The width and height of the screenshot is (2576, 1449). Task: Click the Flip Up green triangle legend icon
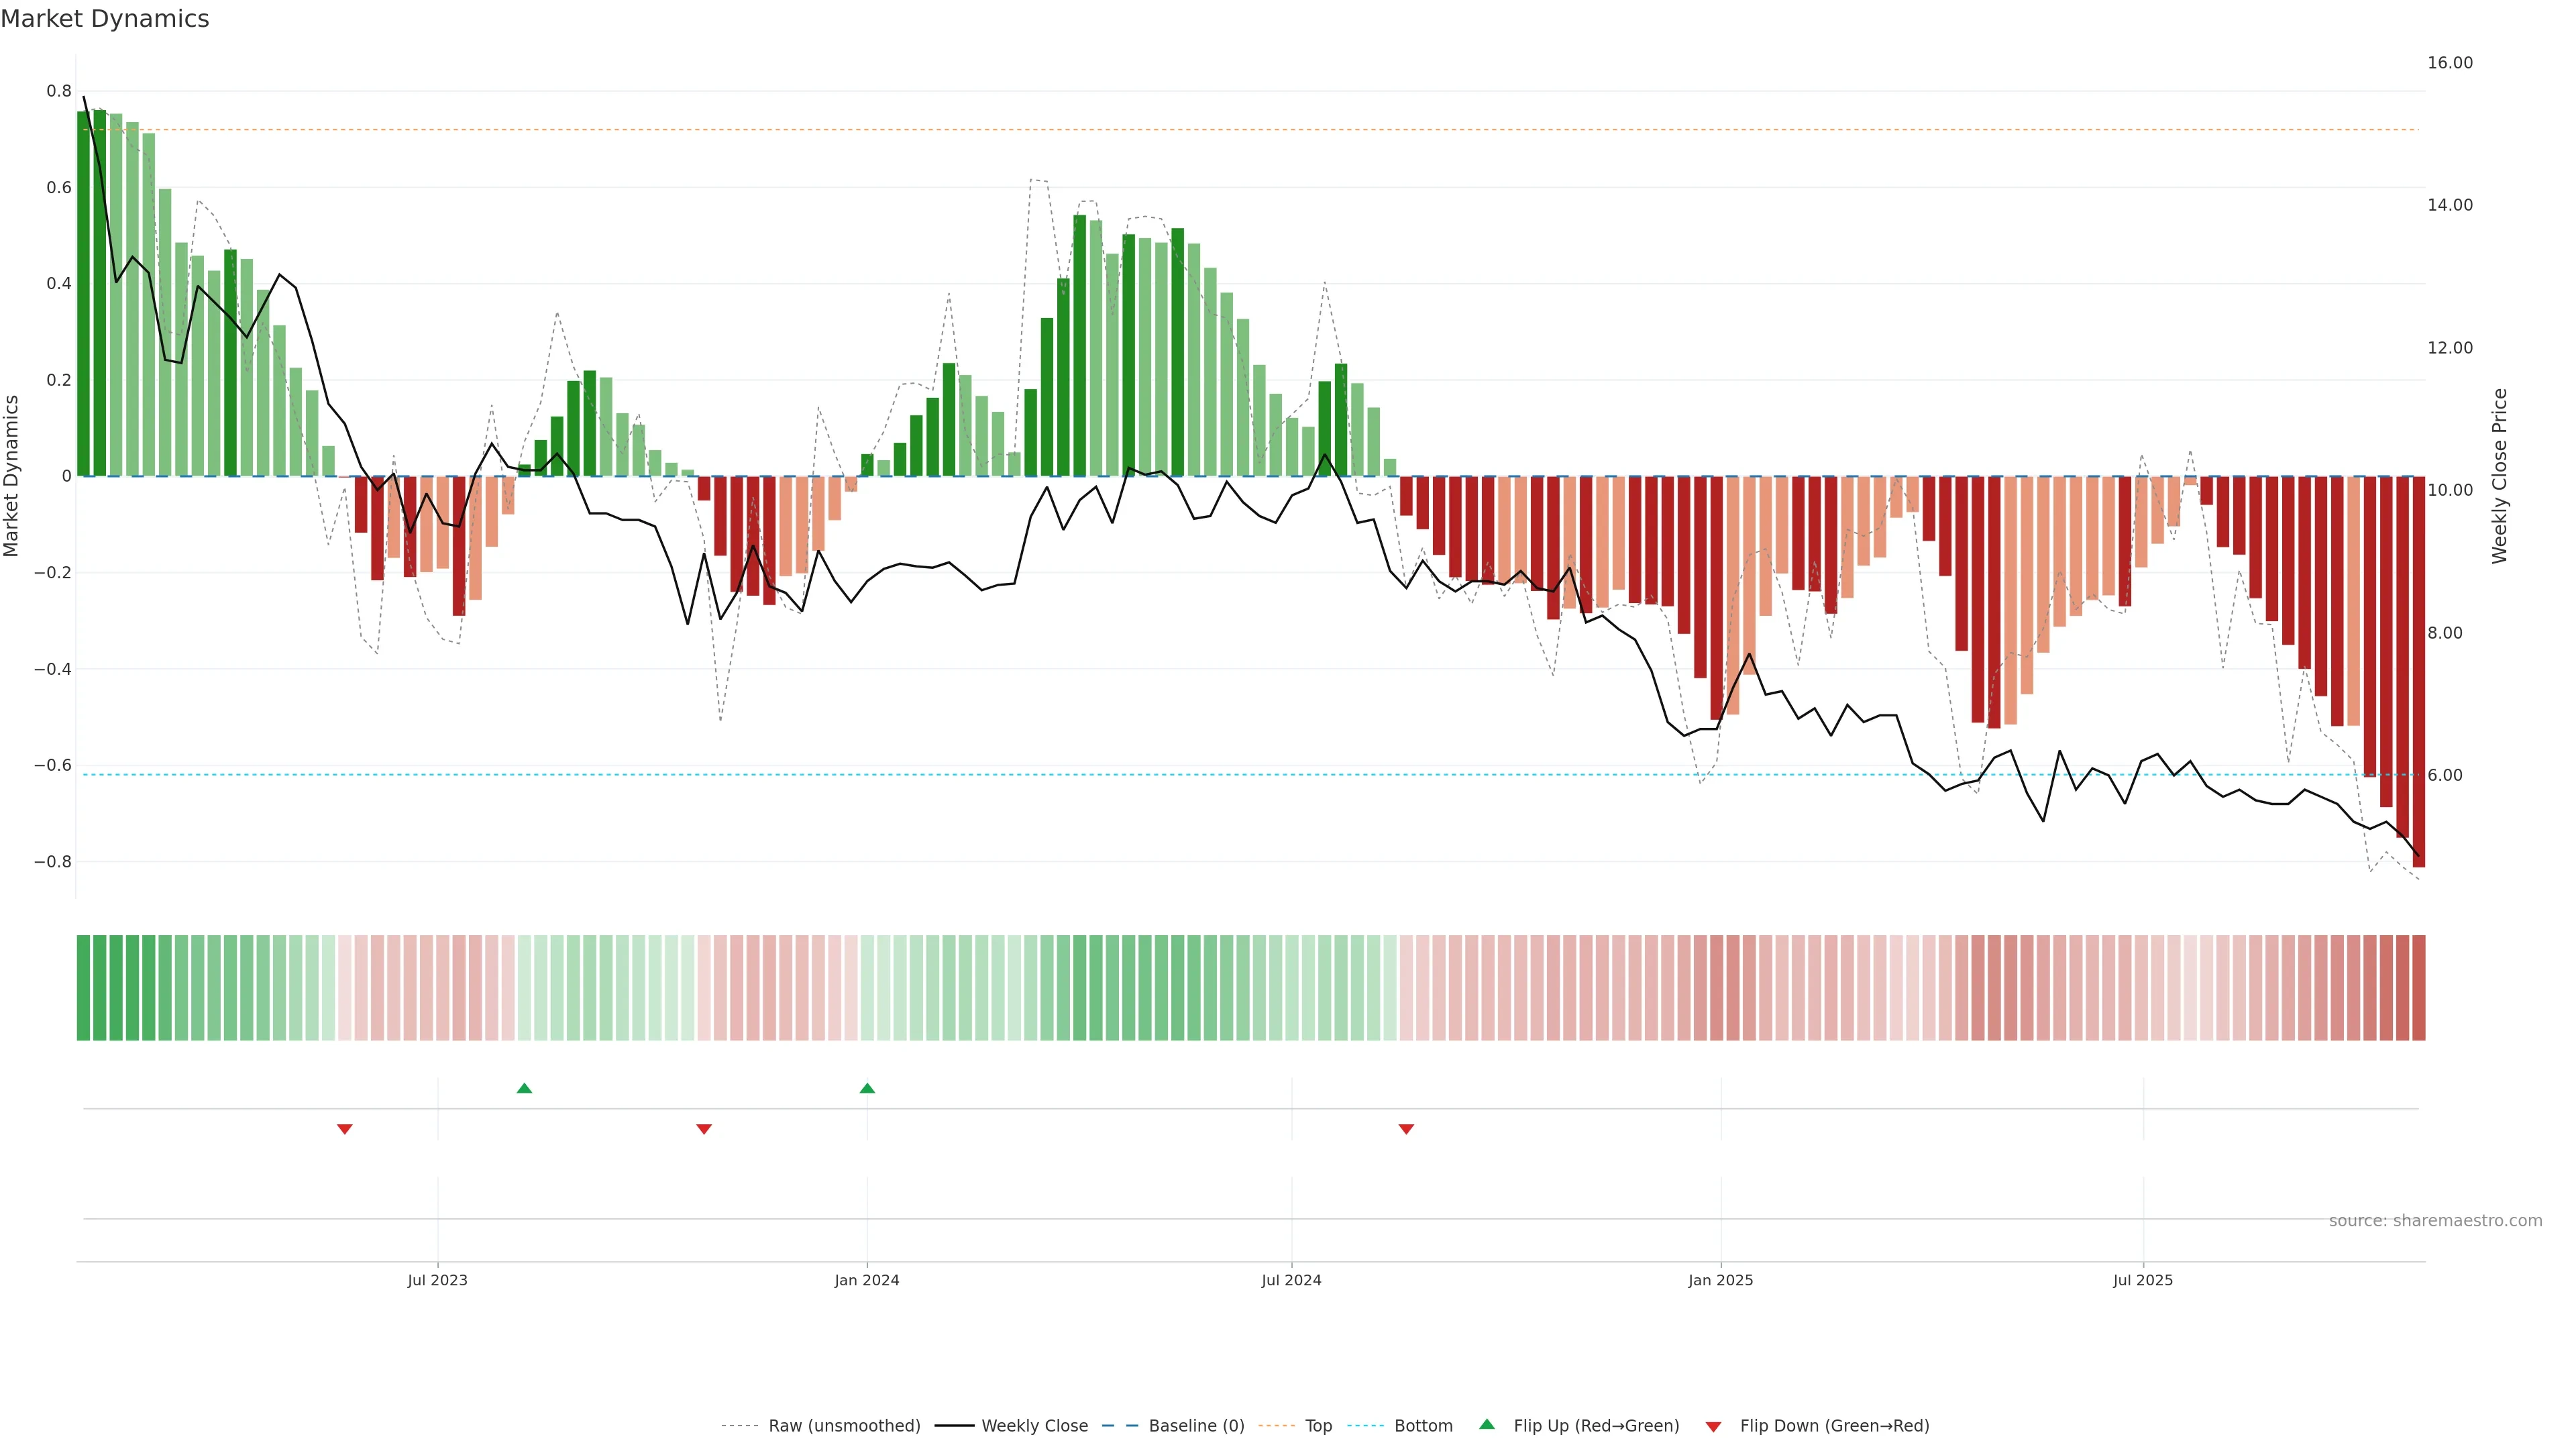pos(1486,1424)
